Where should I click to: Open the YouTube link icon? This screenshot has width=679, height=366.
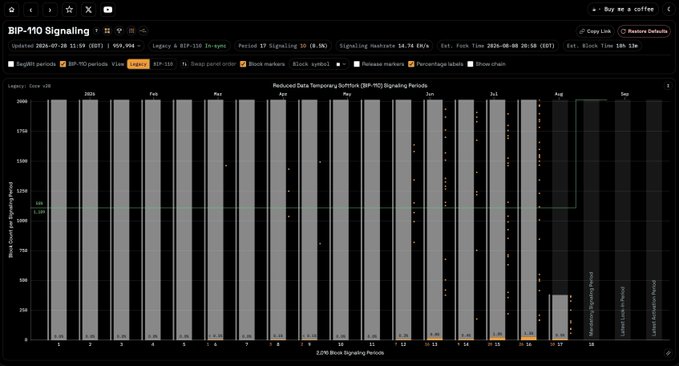click(x=108, y=10)
